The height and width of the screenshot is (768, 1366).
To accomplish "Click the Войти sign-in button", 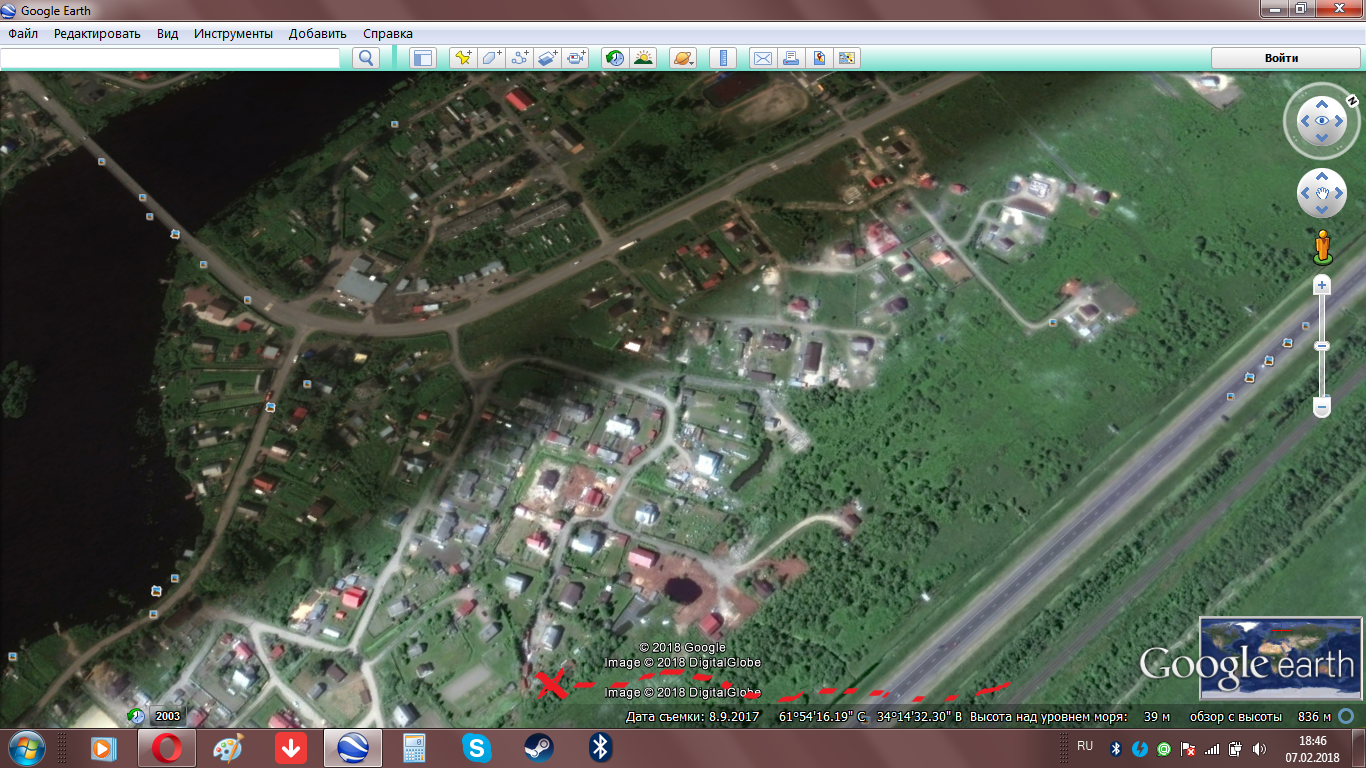I will pyautogui.click(x=1281, y=58).
